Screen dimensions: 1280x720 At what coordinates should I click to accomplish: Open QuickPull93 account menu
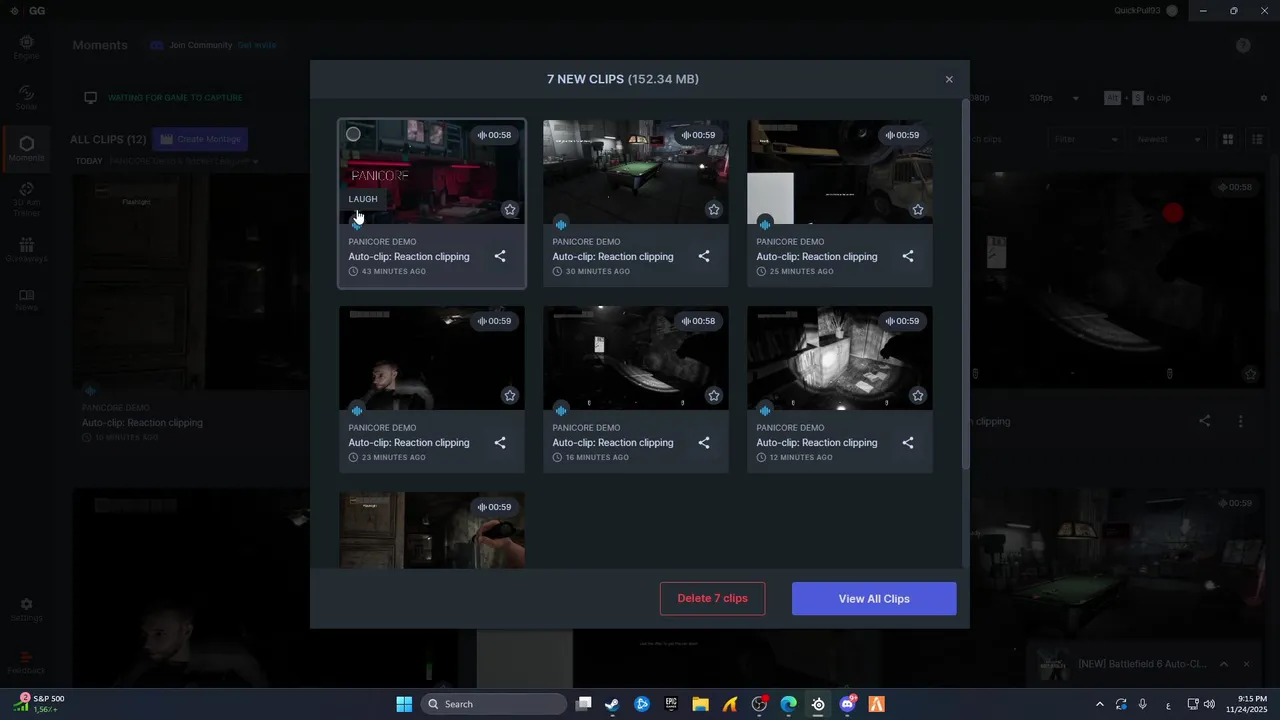(1147, 11)
